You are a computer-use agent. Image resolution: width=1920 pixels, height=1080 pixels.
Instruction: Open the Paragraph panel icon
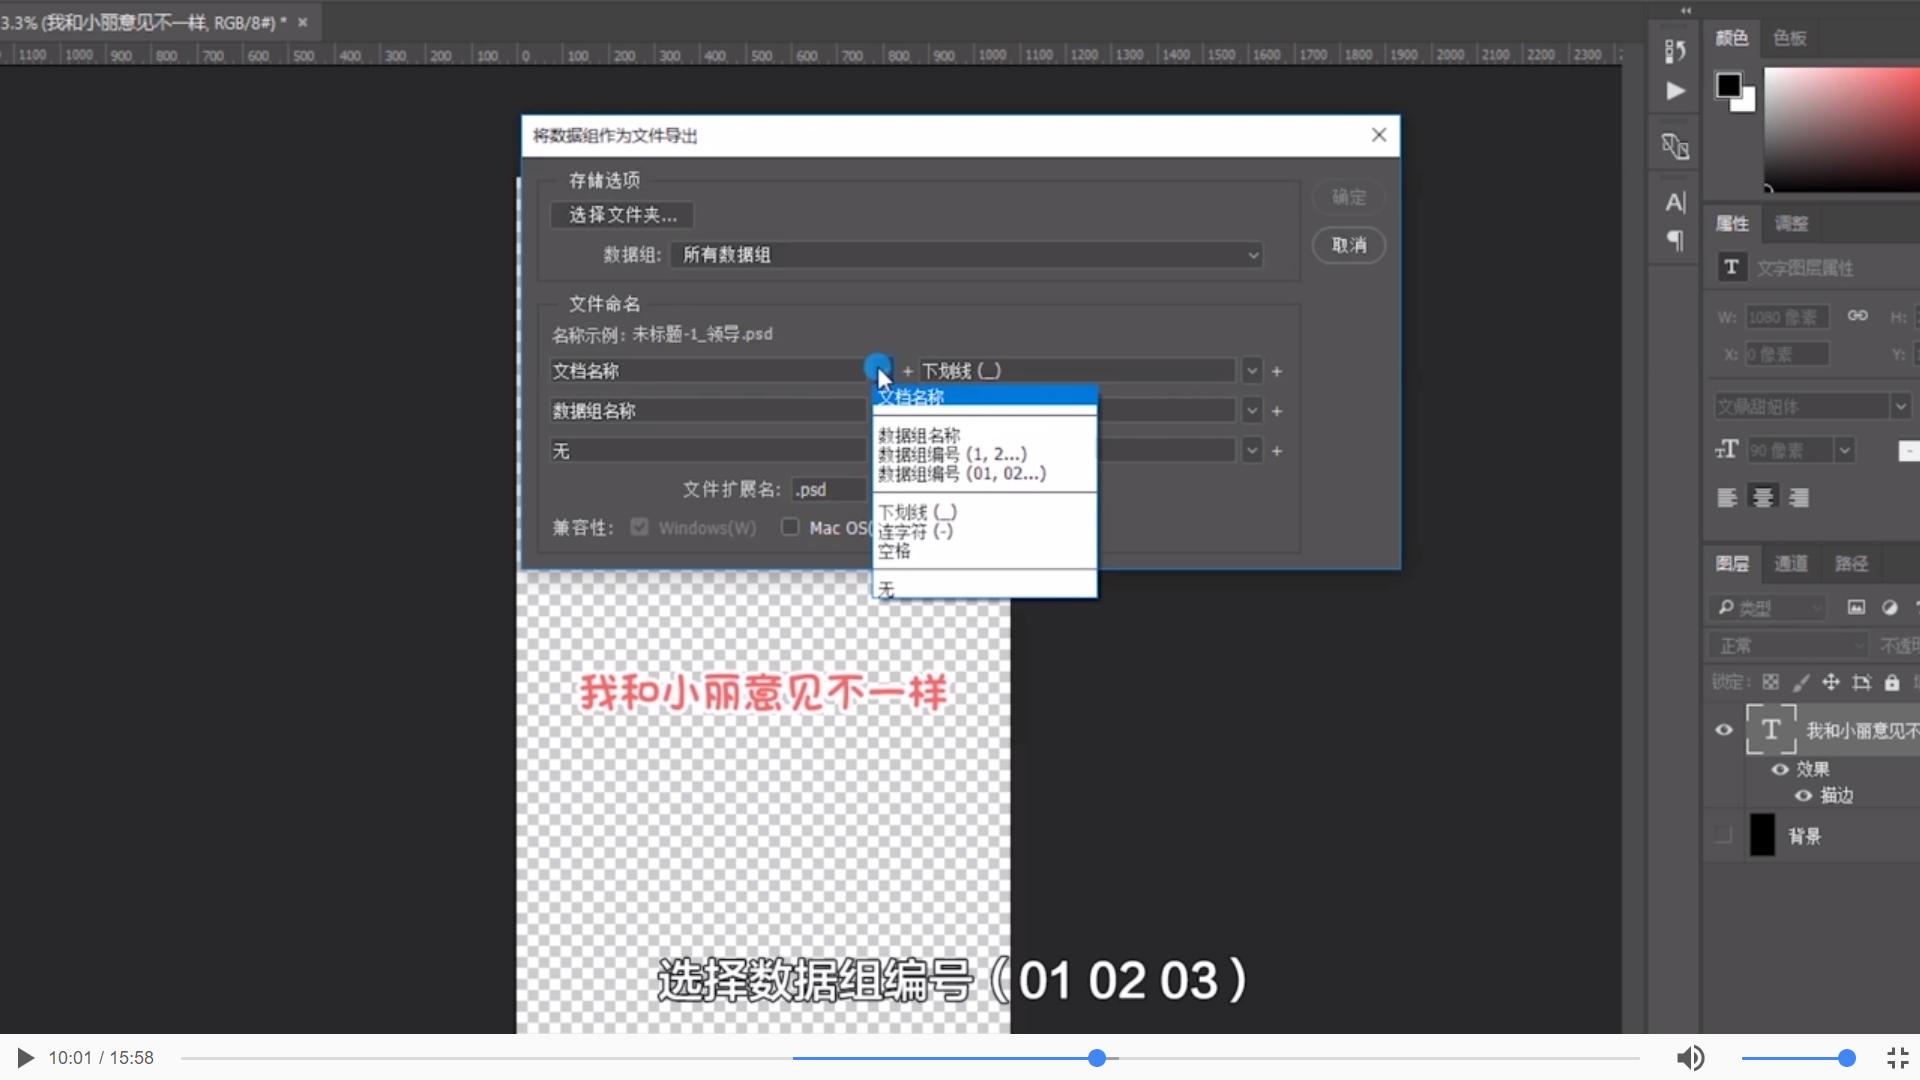coord(1675,240)
